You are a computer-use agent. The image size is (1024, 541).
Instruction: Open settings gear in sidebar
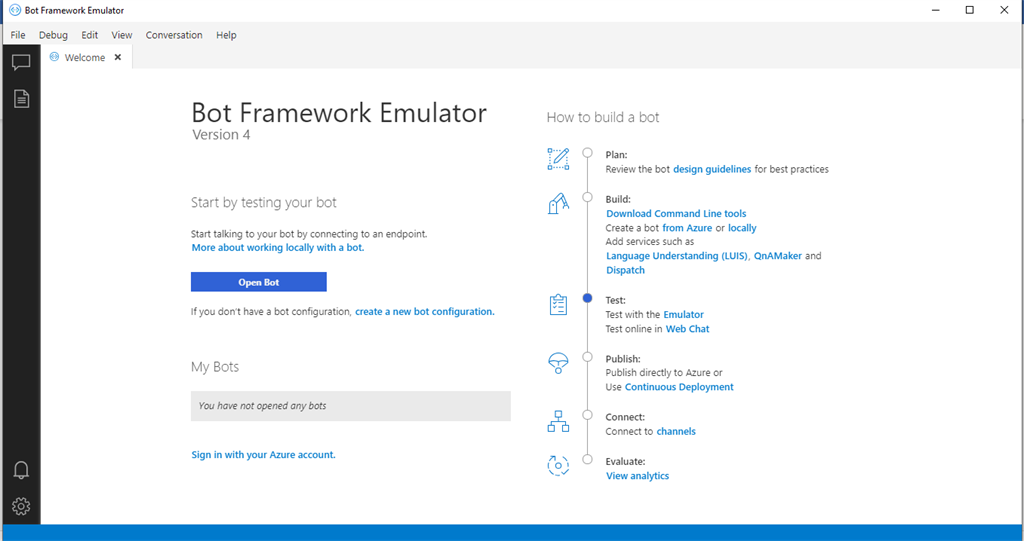(x=21, y=506)
